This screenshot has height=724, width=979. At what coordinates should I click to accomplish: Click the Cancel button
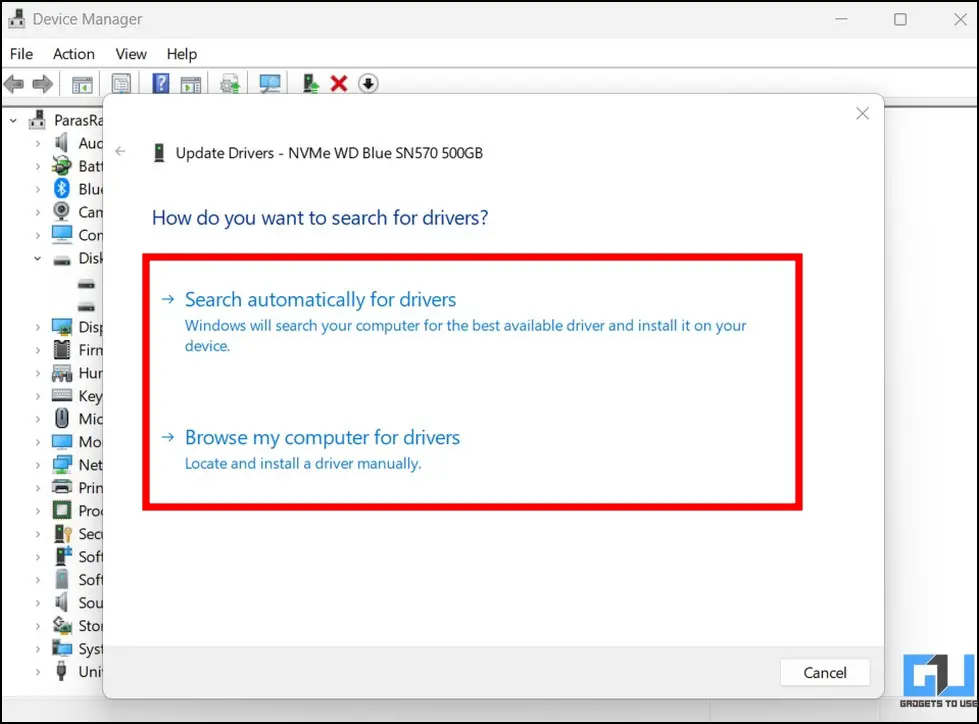click(x=825, y=672)
